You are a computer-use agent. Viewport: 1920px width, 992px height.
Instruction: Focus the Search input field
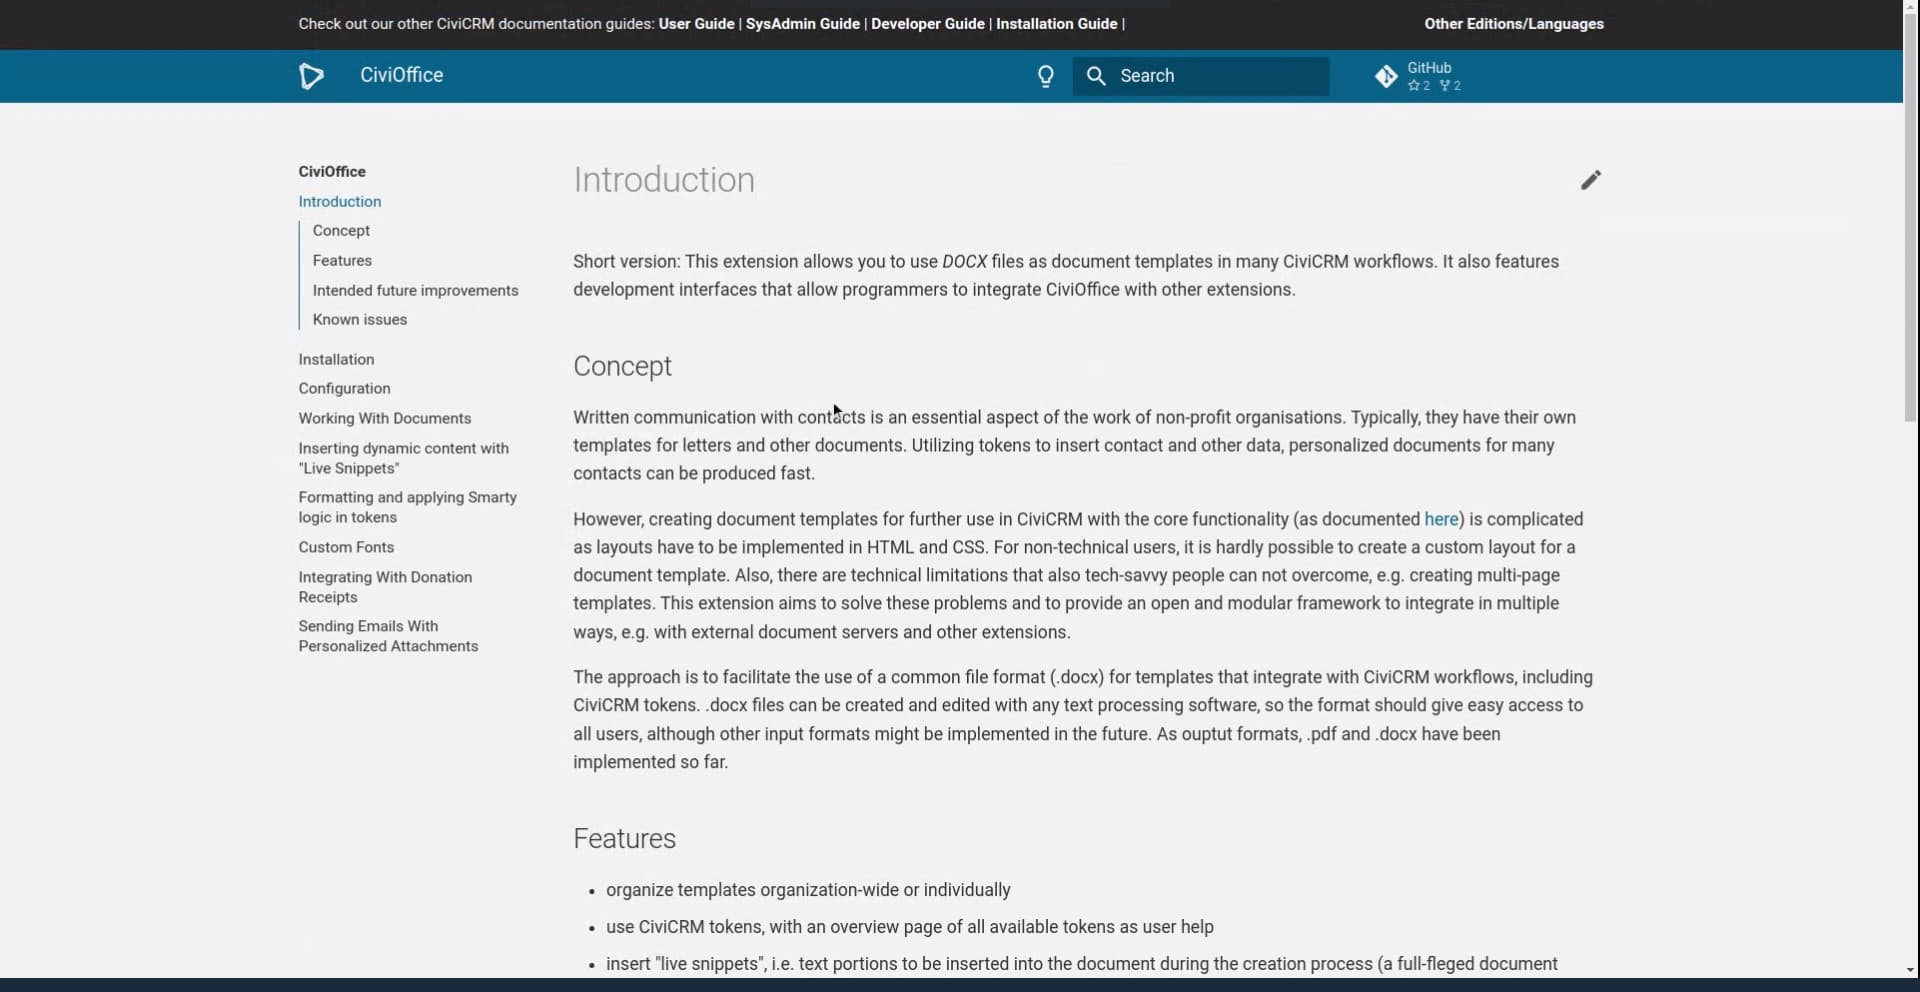point(1201,76)
